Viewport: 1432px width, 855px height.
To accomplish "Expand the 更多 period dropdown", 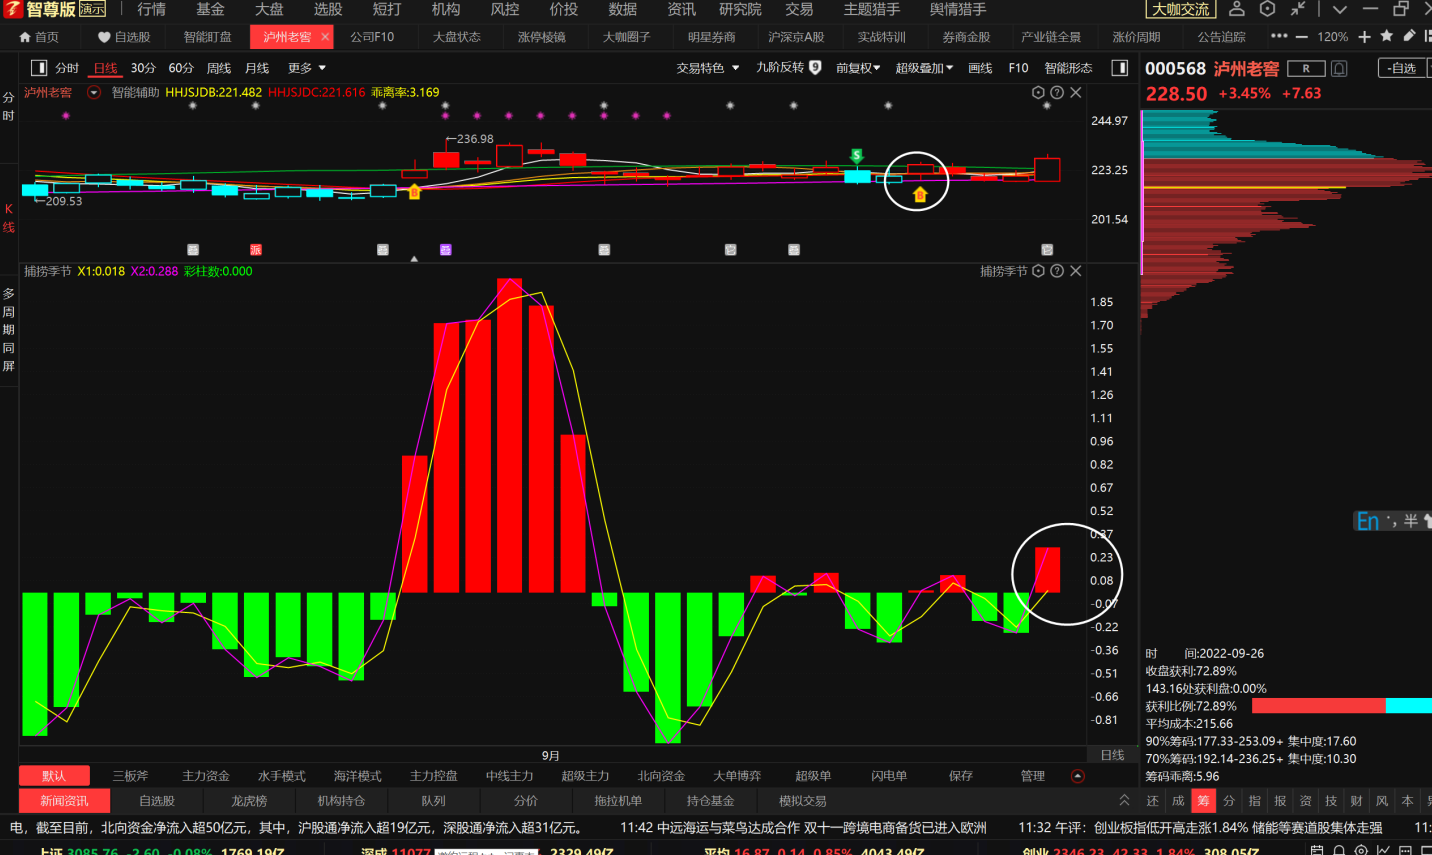I will tap(307, 68).
